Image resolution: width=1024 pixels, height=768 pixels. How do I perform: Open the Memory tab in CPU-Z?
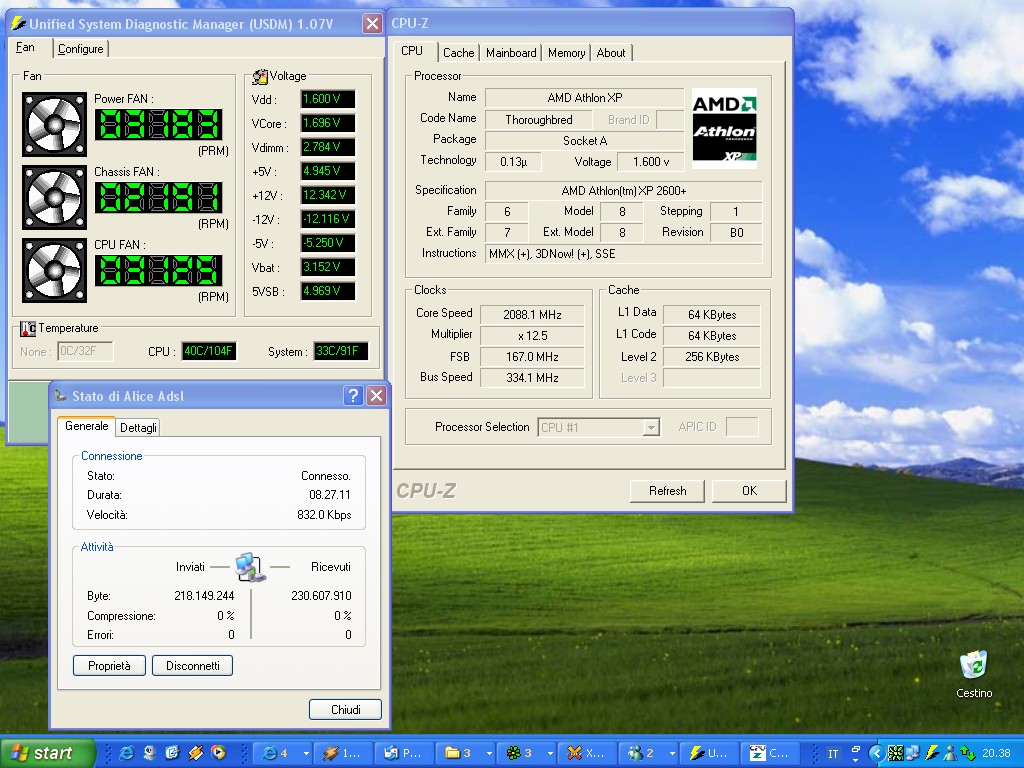pos(566,53)
